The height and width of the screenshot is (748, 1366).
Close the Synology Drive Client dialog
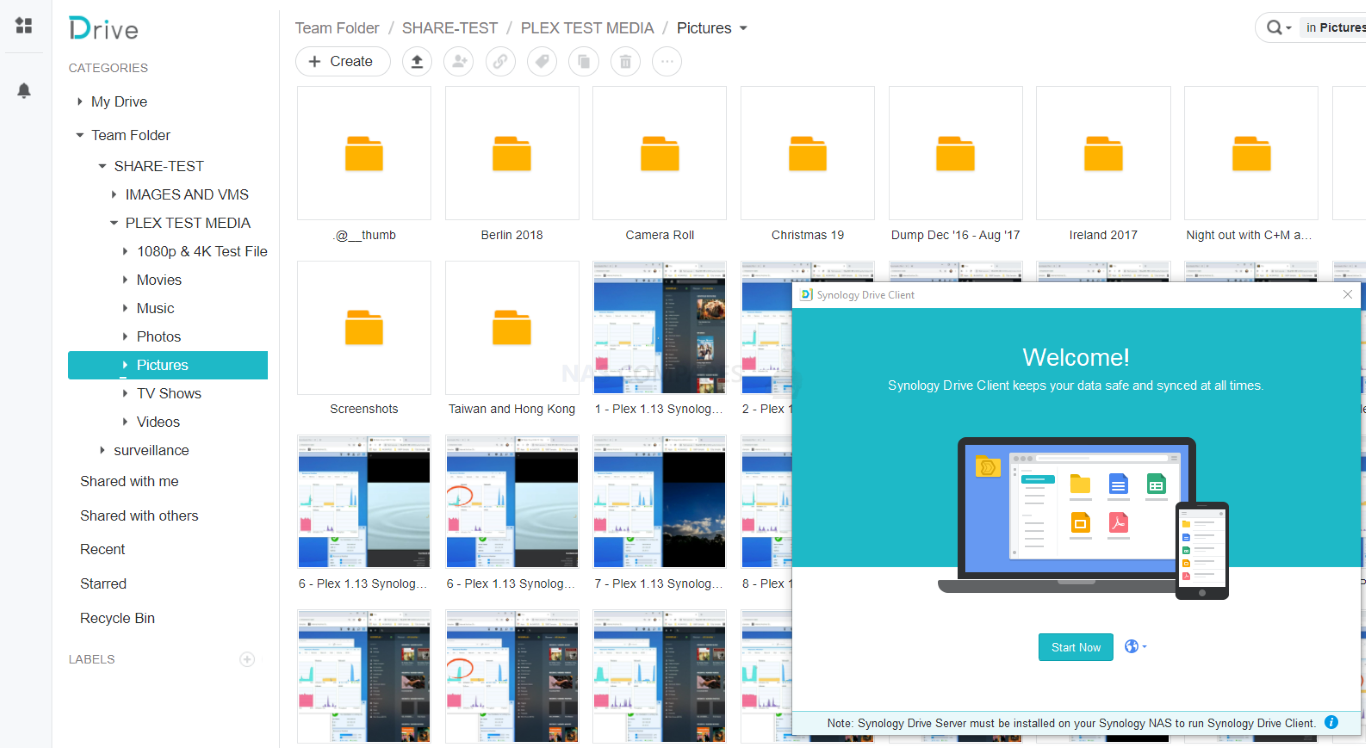coord(1347,294)
